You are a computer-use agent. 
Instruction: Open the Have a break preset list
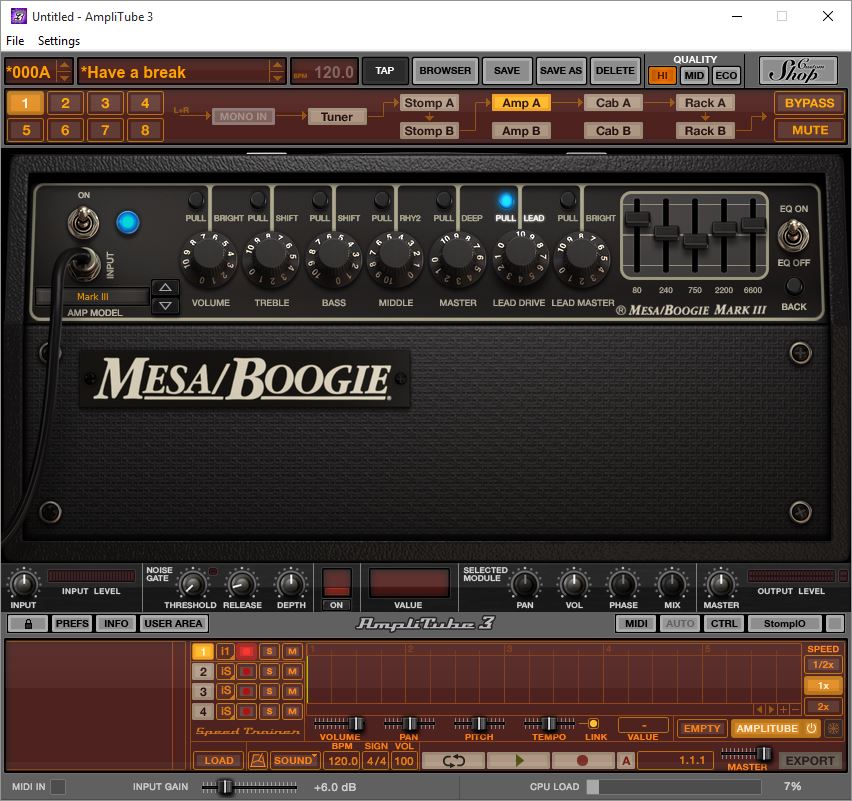(174, 72)
